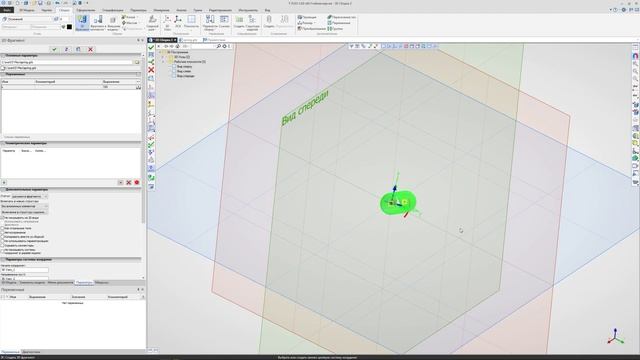Image resolution: width=640 pixels, height=360 pixels.
Task: Select the ЛСК coordinate system tool
Action: click(x=178, y=22)
